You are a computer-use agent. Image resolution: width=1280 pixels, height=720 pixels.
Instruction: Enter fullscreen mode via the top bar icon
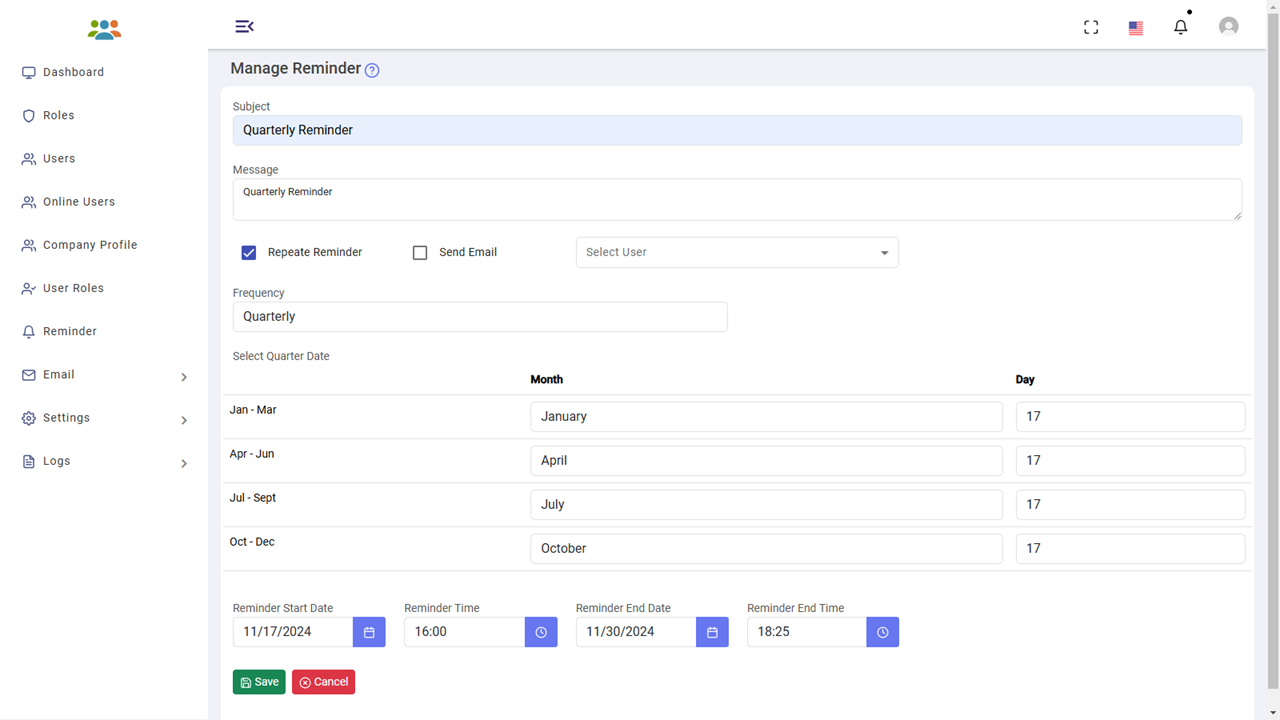(x=1091, y=28)
